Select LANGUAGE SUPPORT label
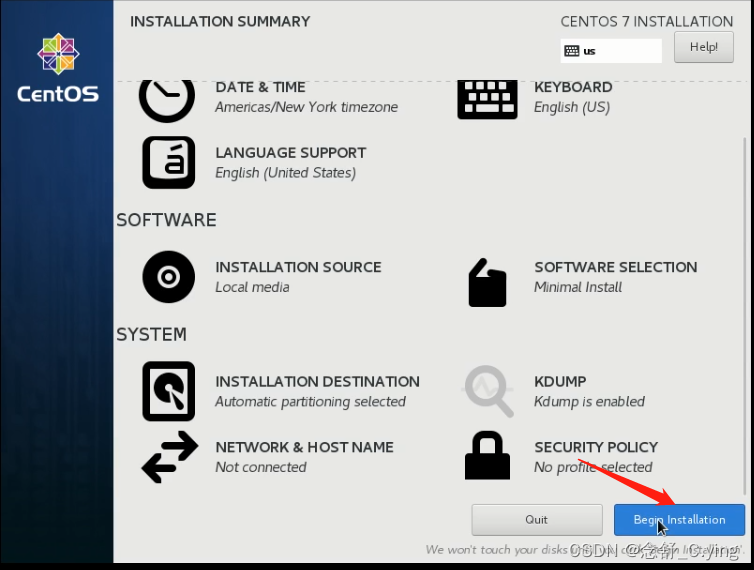This screenshot has height=570, width=754. tap(291, 153)
